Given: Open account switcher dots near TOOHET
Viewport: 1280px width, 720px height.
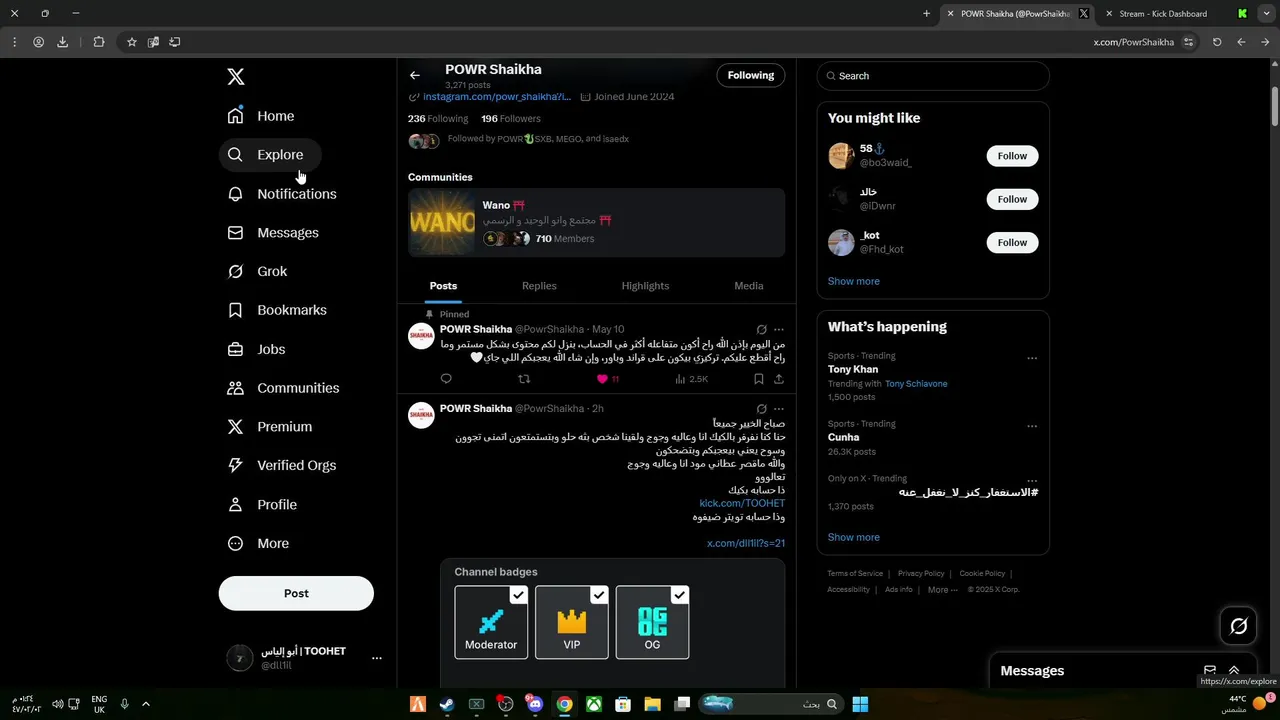Looking at the screenshot, I should click(377, 658).
